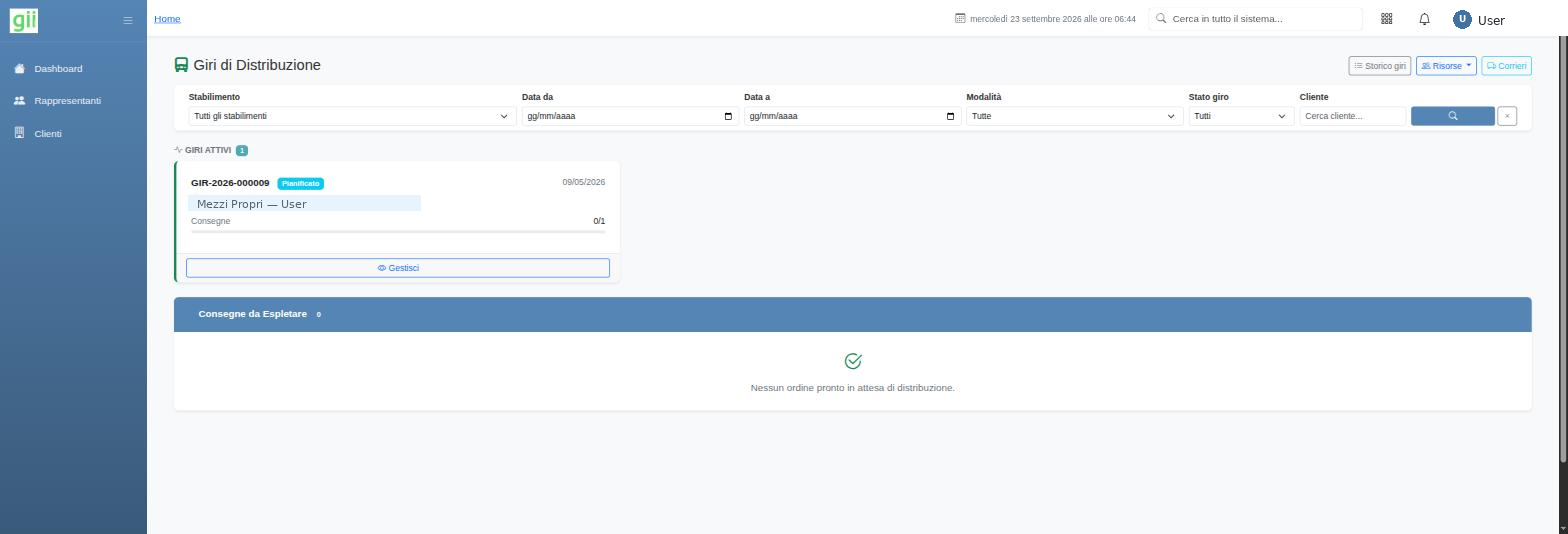1568x534 pixels.
Task: Clear filters with the × button
Action: (1507, 116)
